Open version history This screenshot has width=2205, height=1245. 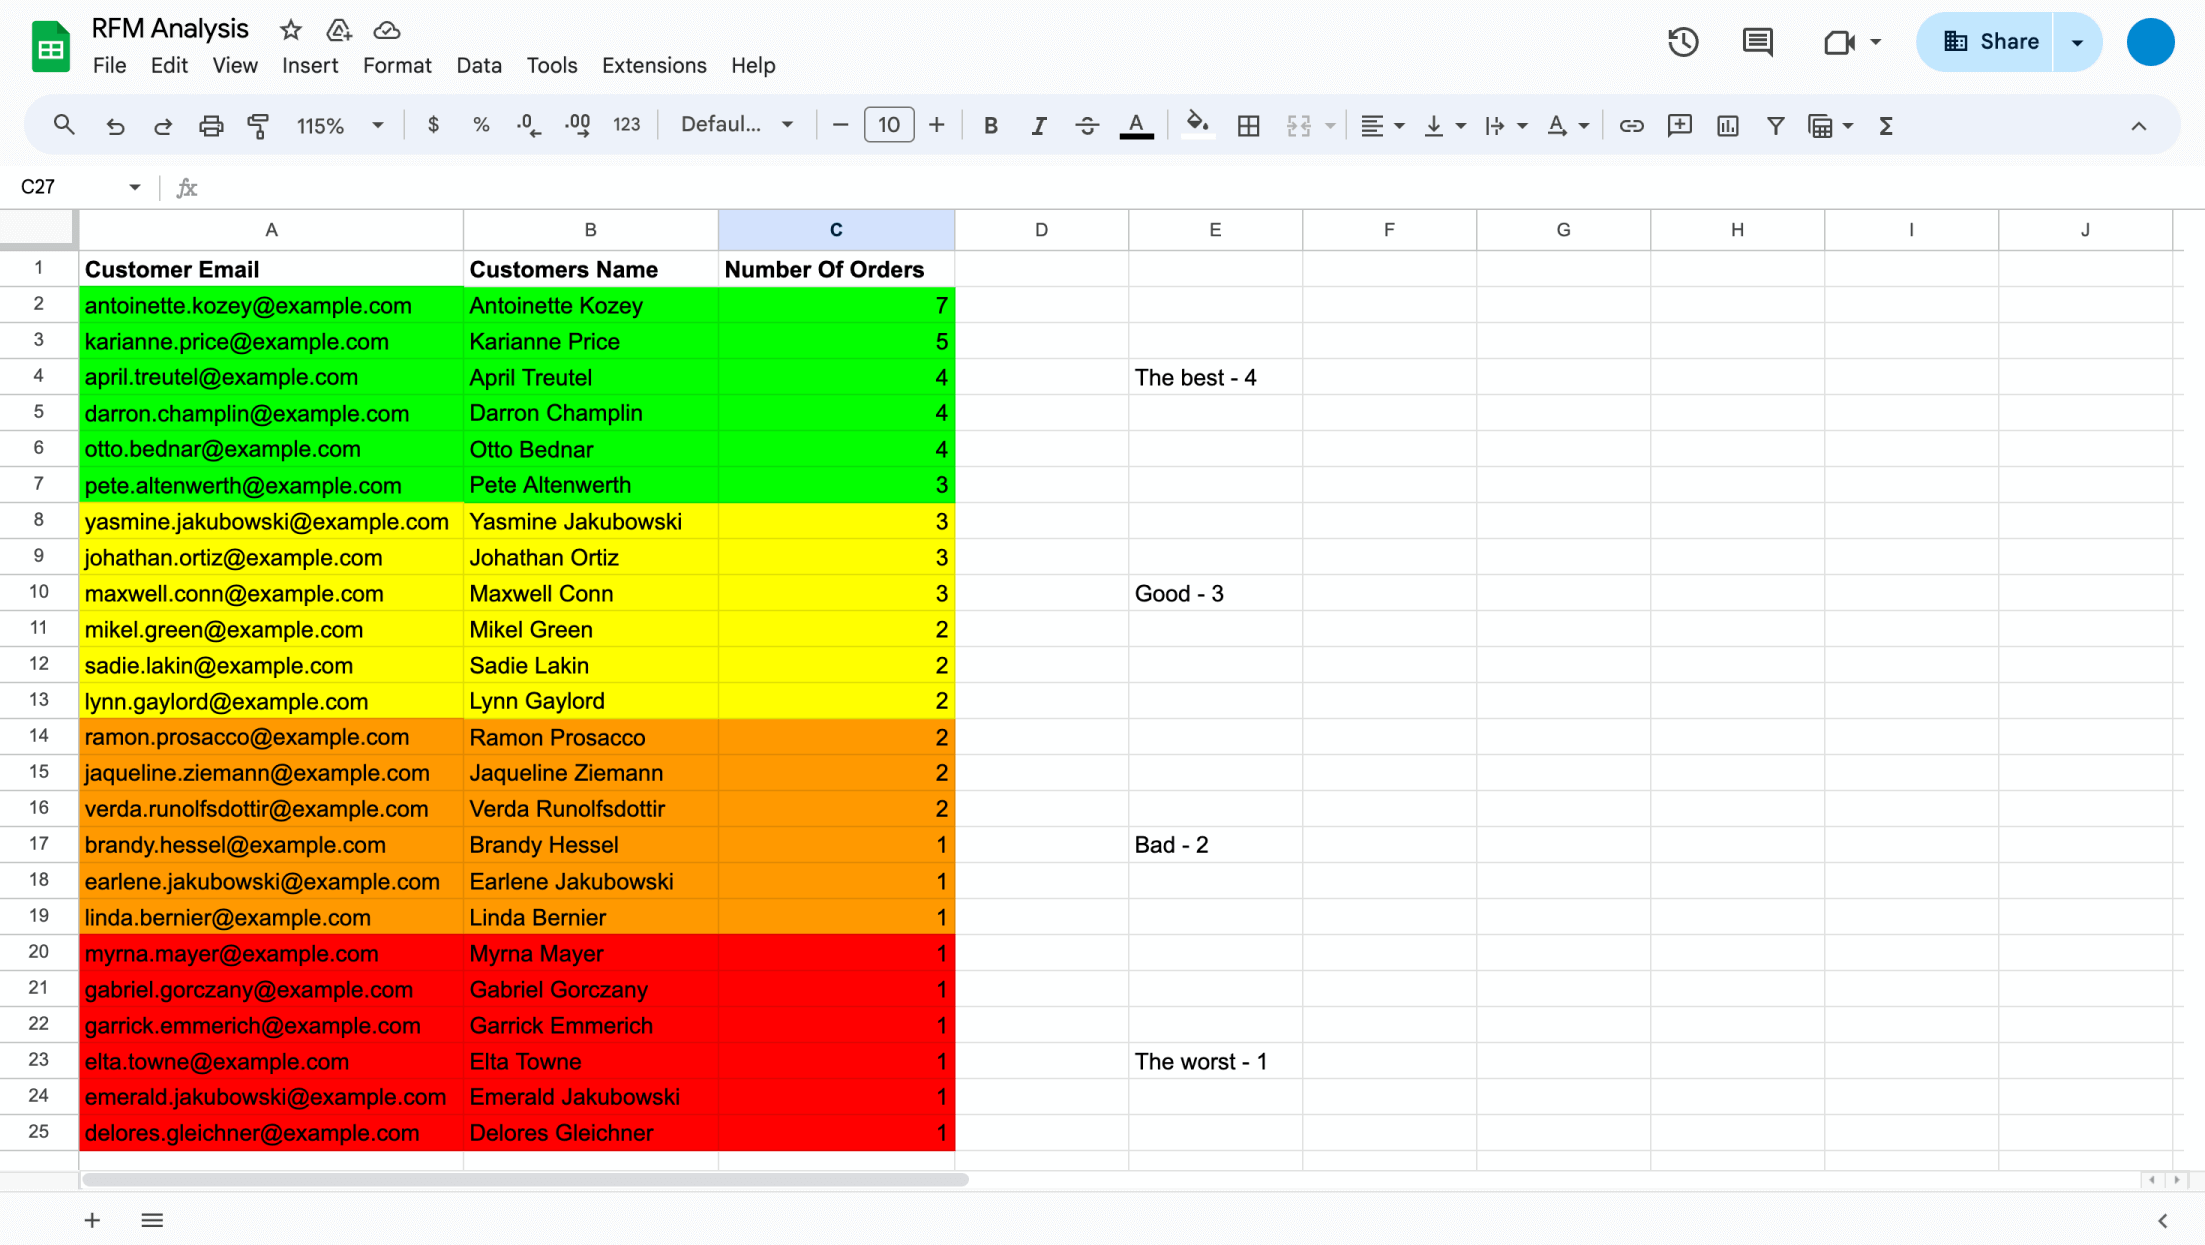coord(1683,42)
